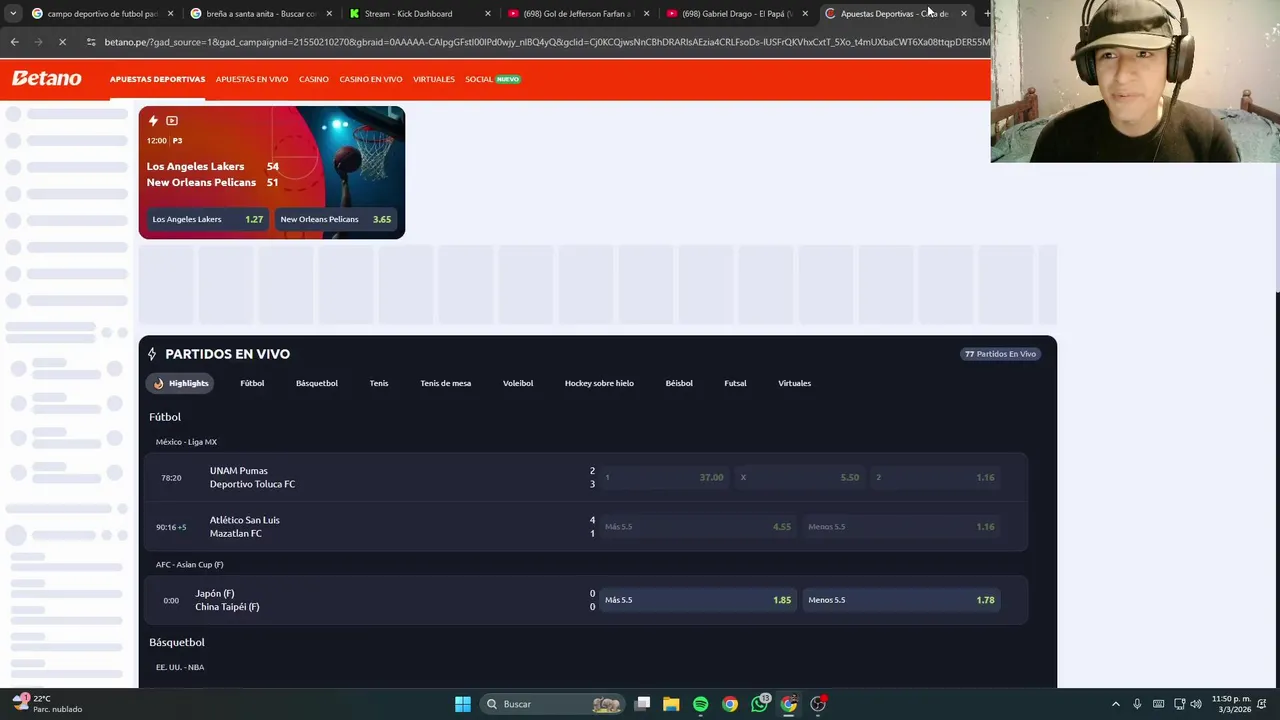The image size is (1280, 720).
Task: Click AFC - Asian Cup (F) league label
Action: click(190, 565)
